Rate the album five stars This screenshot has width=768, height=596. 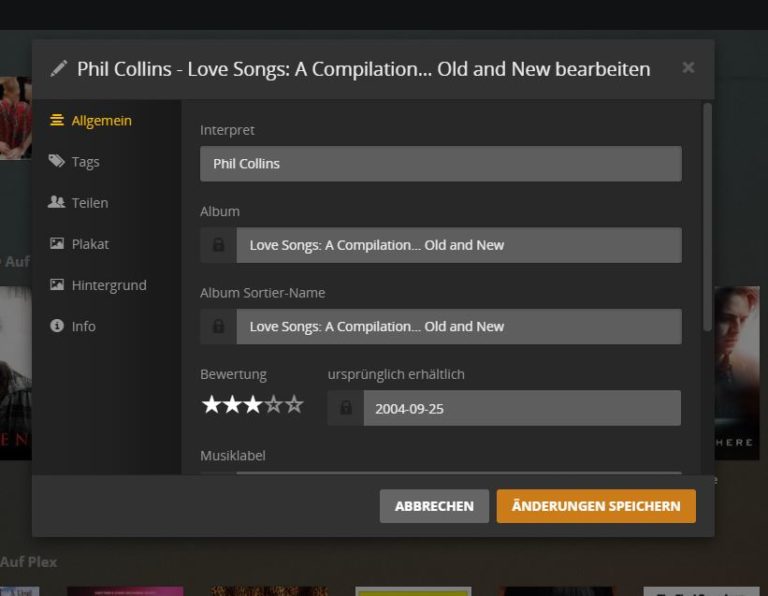294,405
